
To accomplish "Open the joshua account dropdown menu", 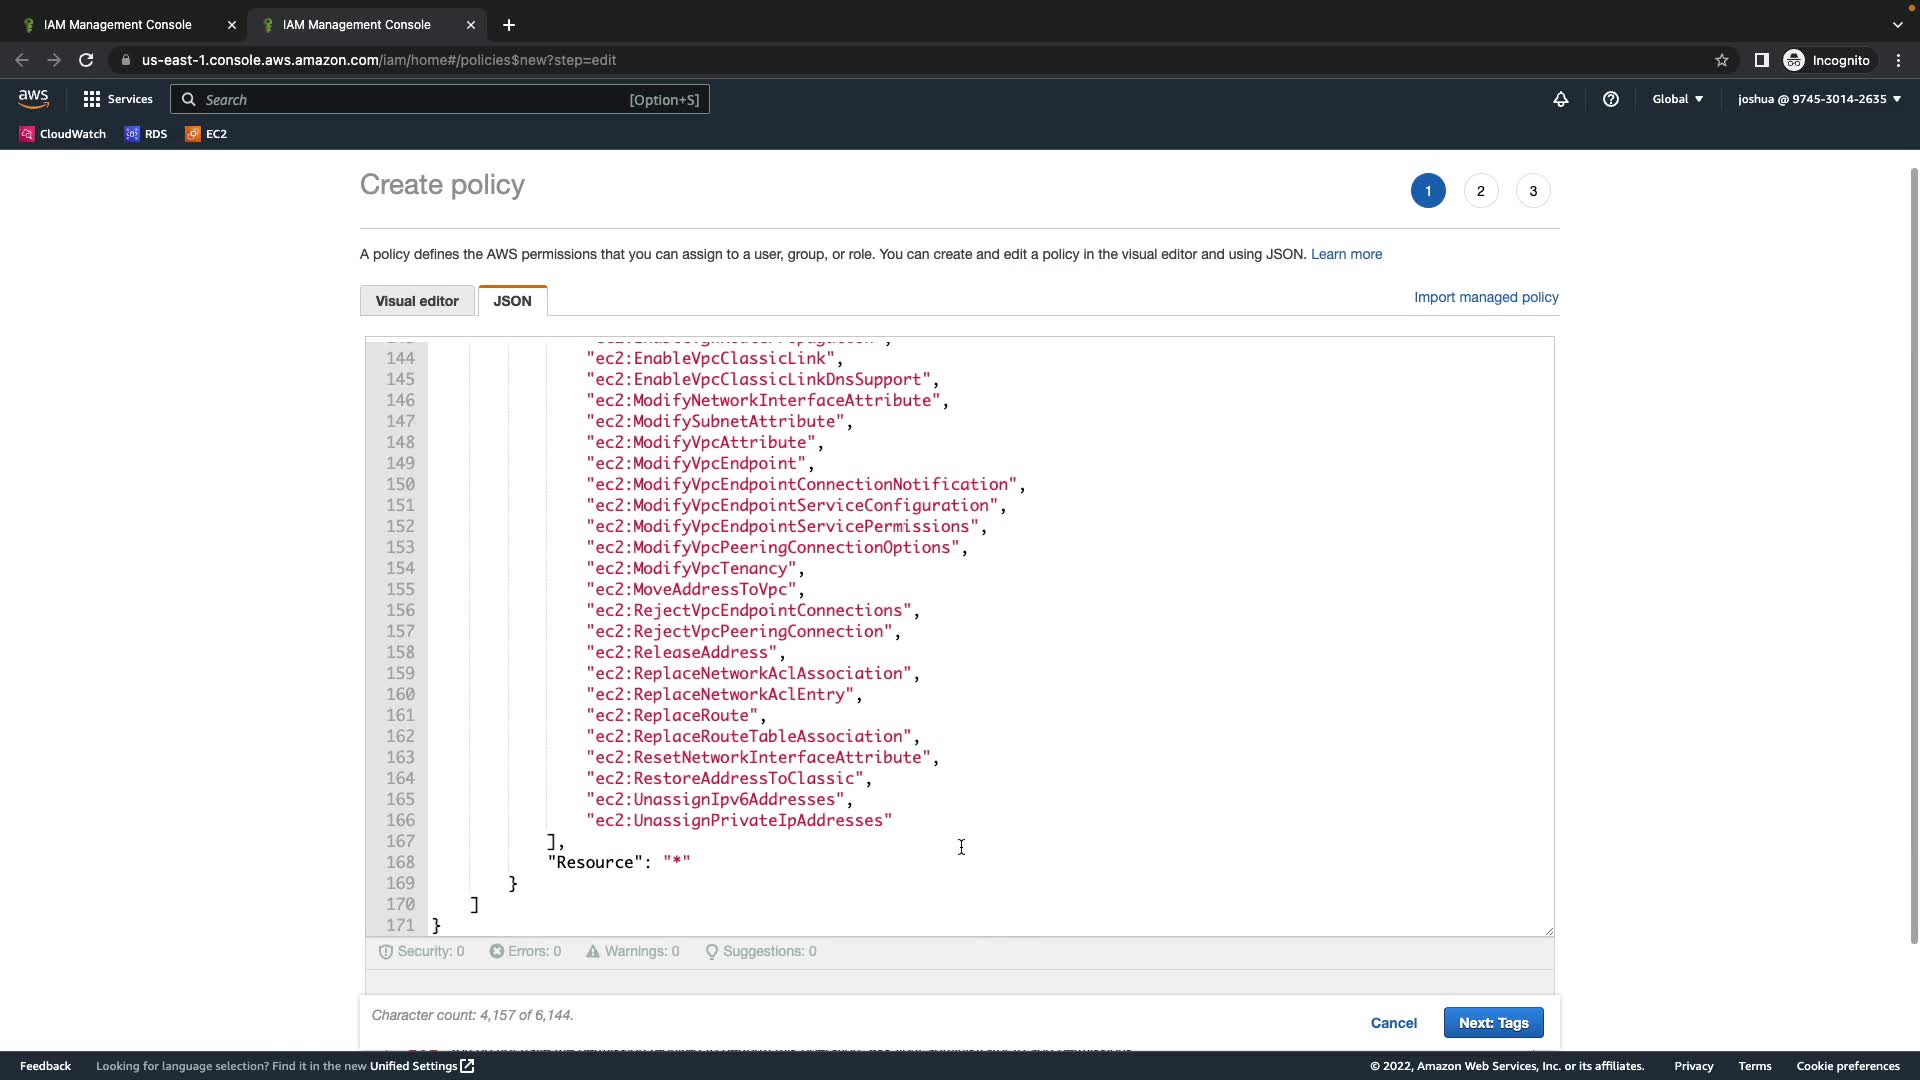I will (1818, 99).
